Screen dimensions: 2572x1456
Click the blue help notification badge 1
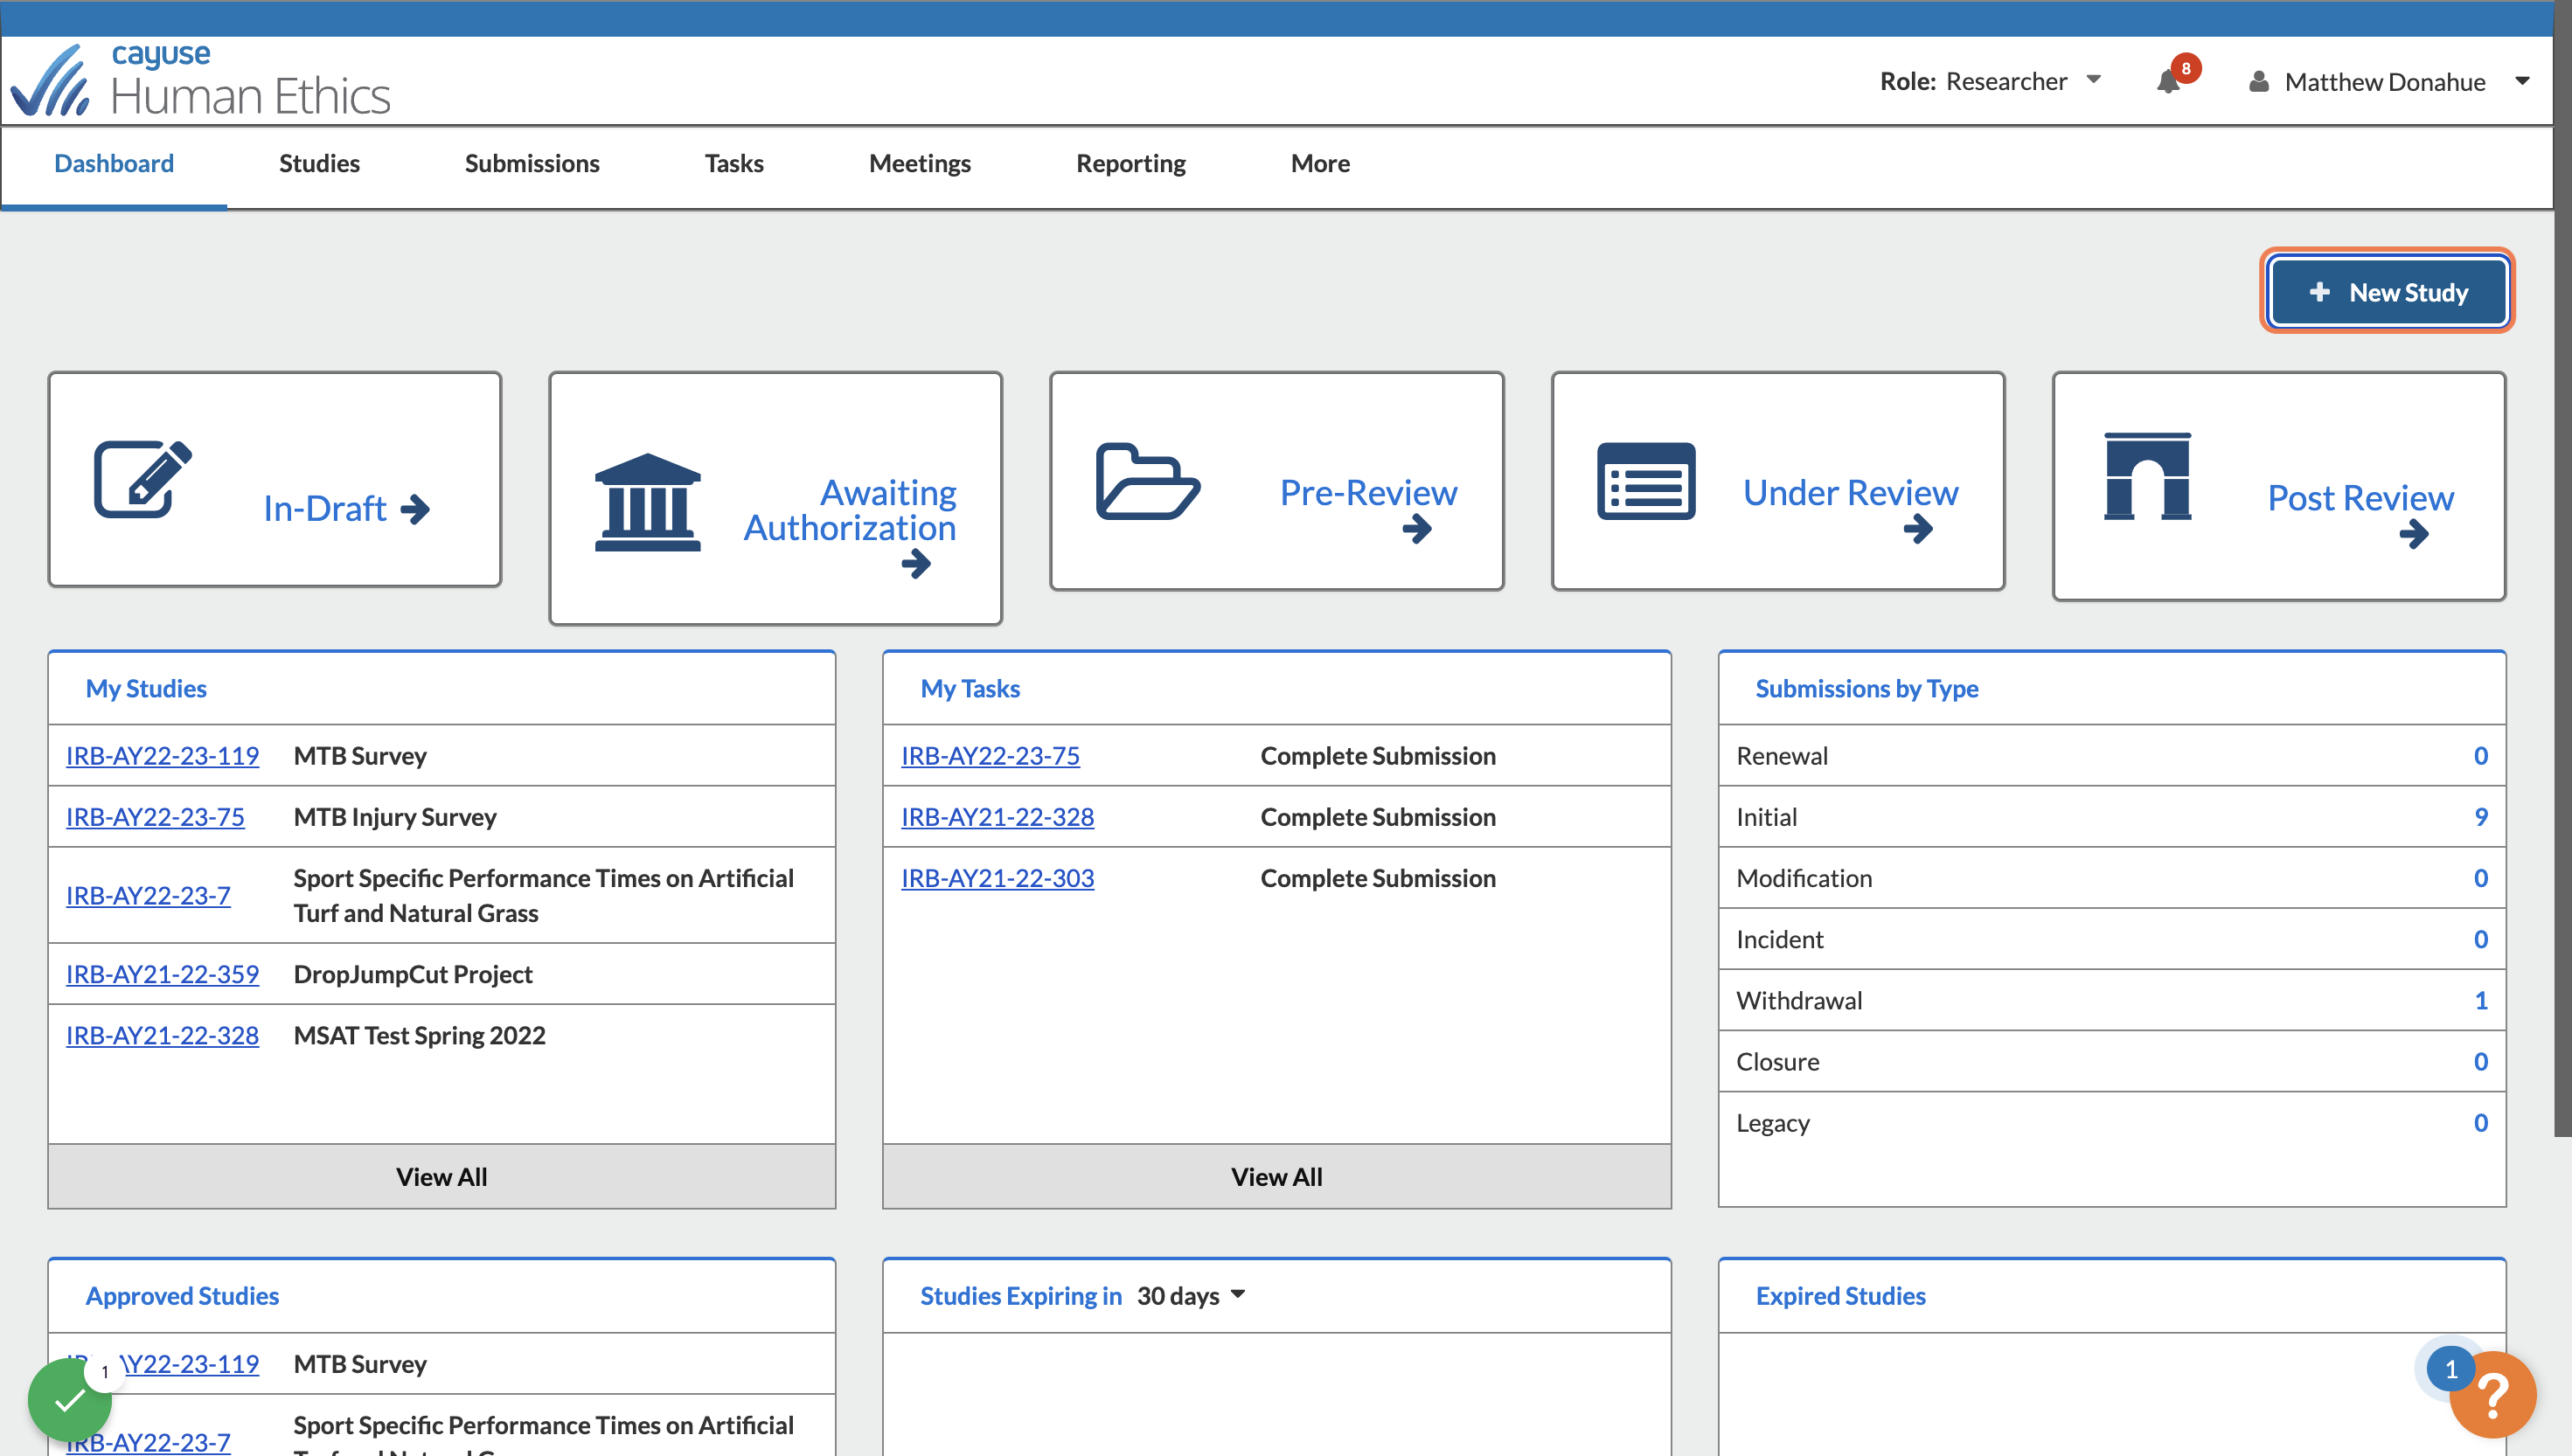click(2450, 1369)
